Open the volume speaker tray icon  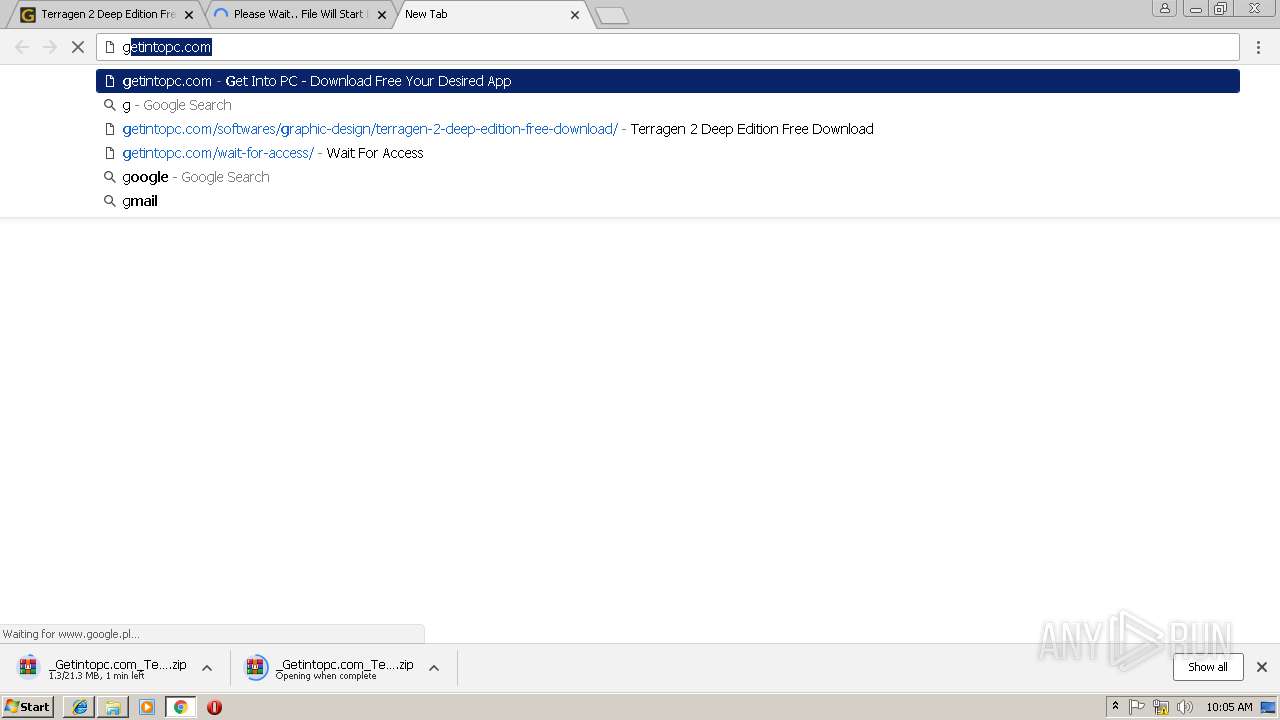1185,707
